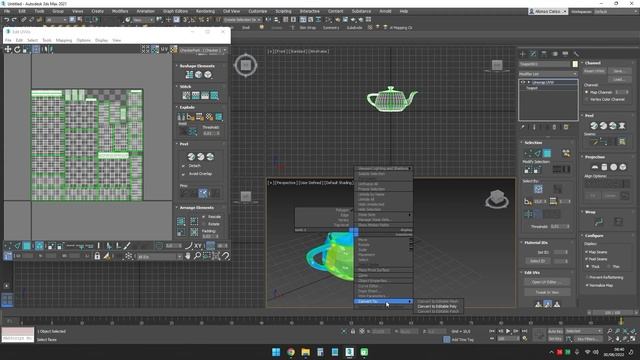This screenshot has width=640, height=360.
Task: Open the Mapping menu in Edit UVWs window
Action: coord(64,40)
